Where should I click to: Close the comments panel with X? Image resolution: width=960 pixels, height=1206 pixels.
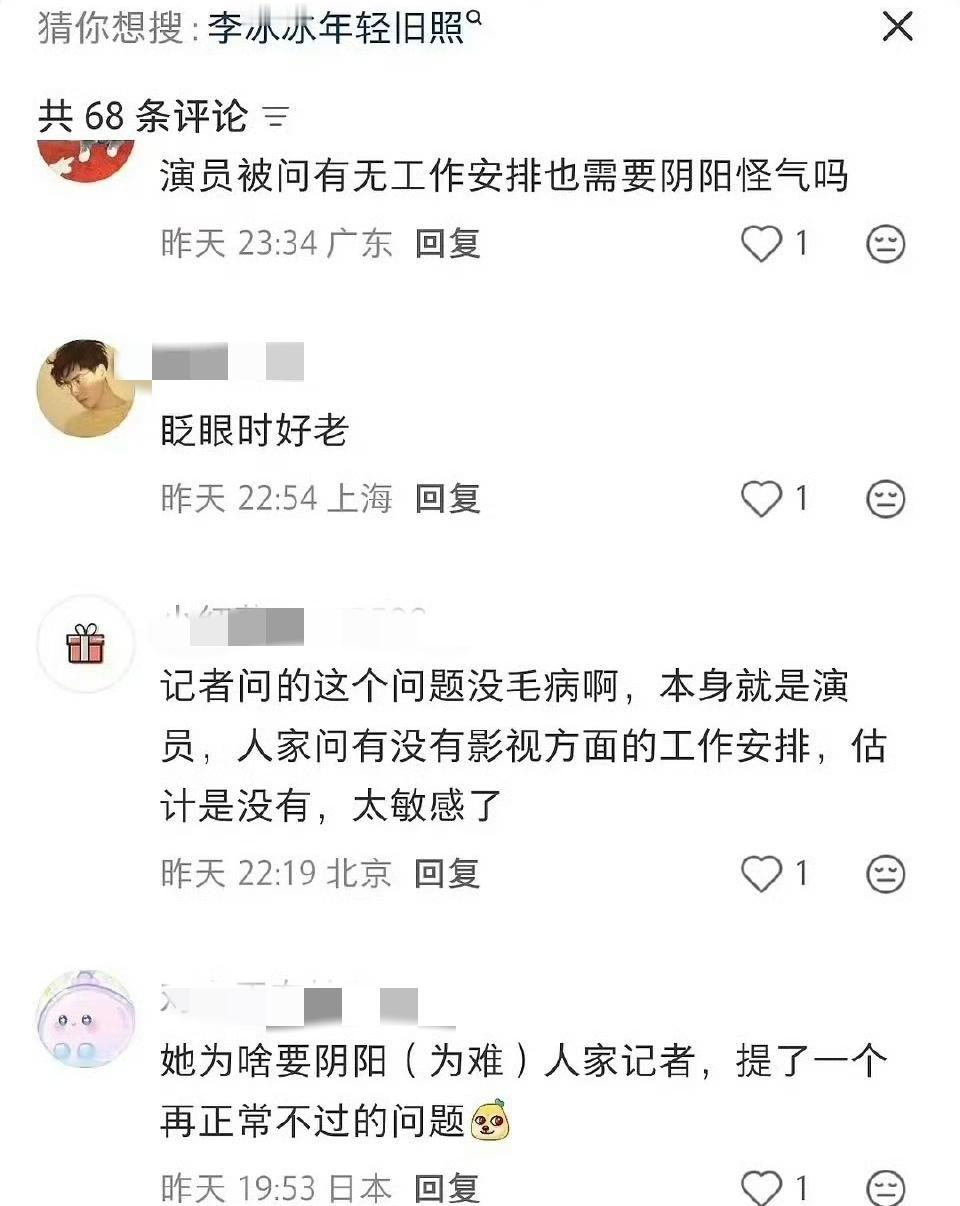(897, 27)
